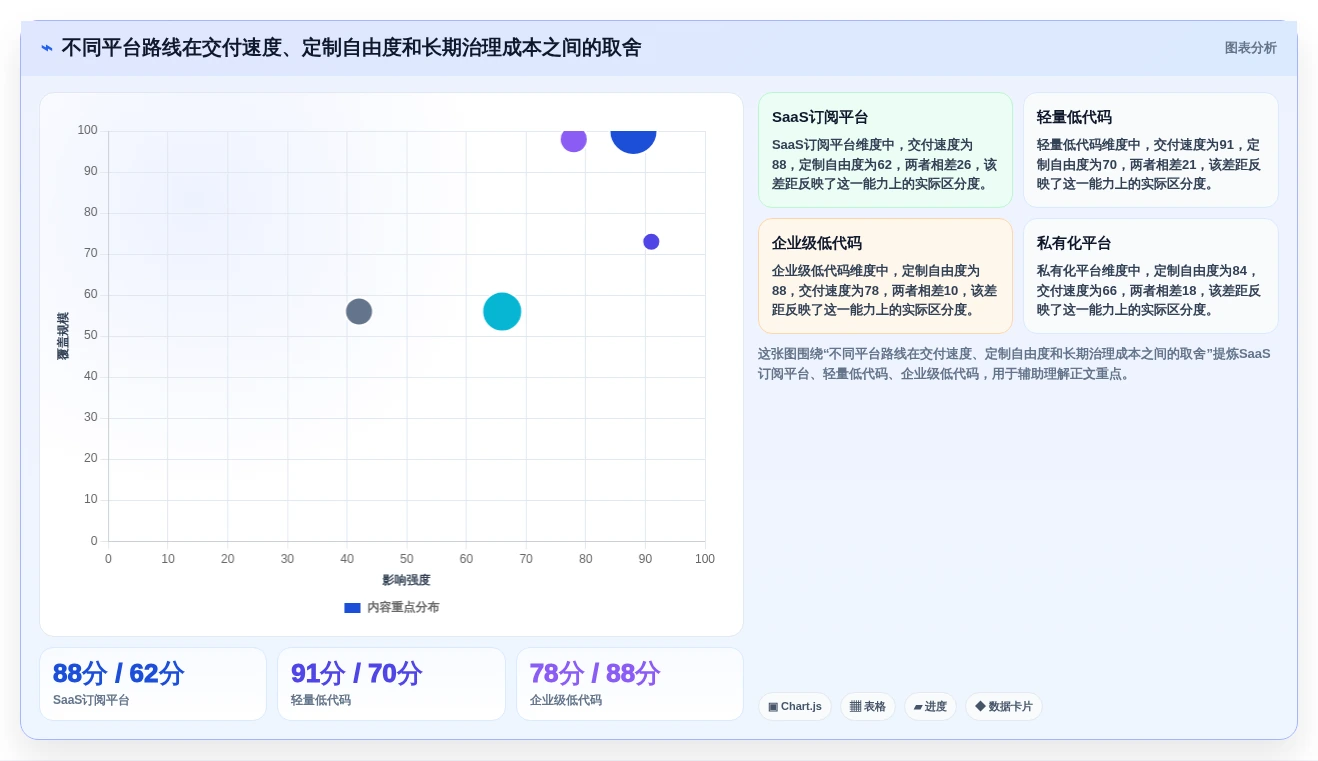Click the 表格 tag chip

[x=868, y=707]
